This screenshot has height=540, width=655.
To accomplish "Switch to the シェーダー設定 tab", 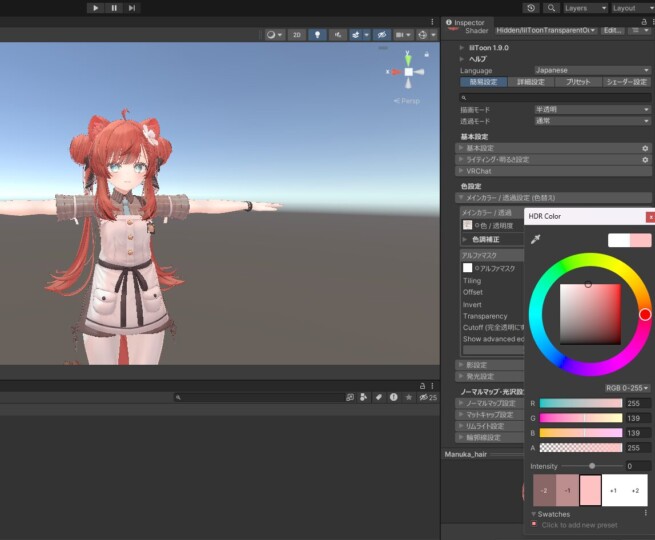I will click(x=627, y=82).
